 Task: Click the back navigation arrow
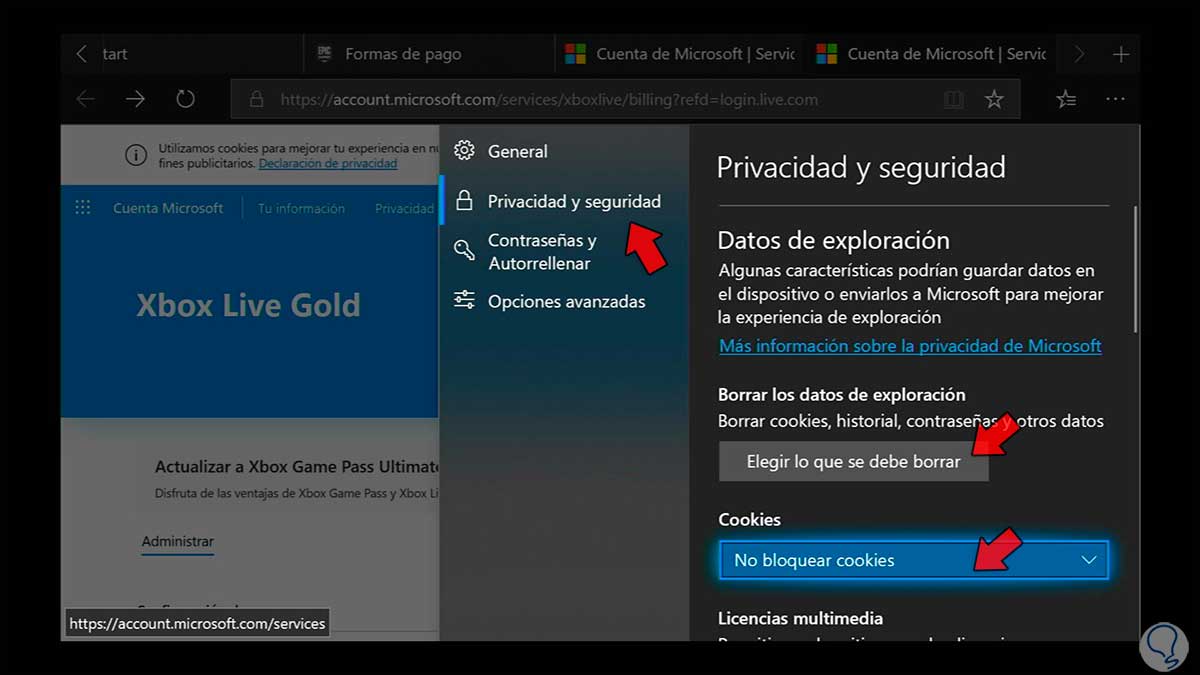tap(86, 99)
